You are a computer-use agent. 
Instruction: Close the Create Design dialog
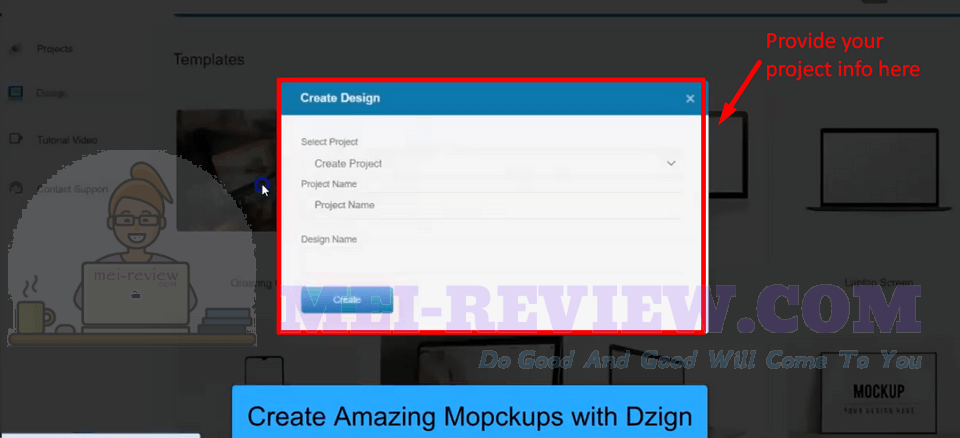(690, 98)
